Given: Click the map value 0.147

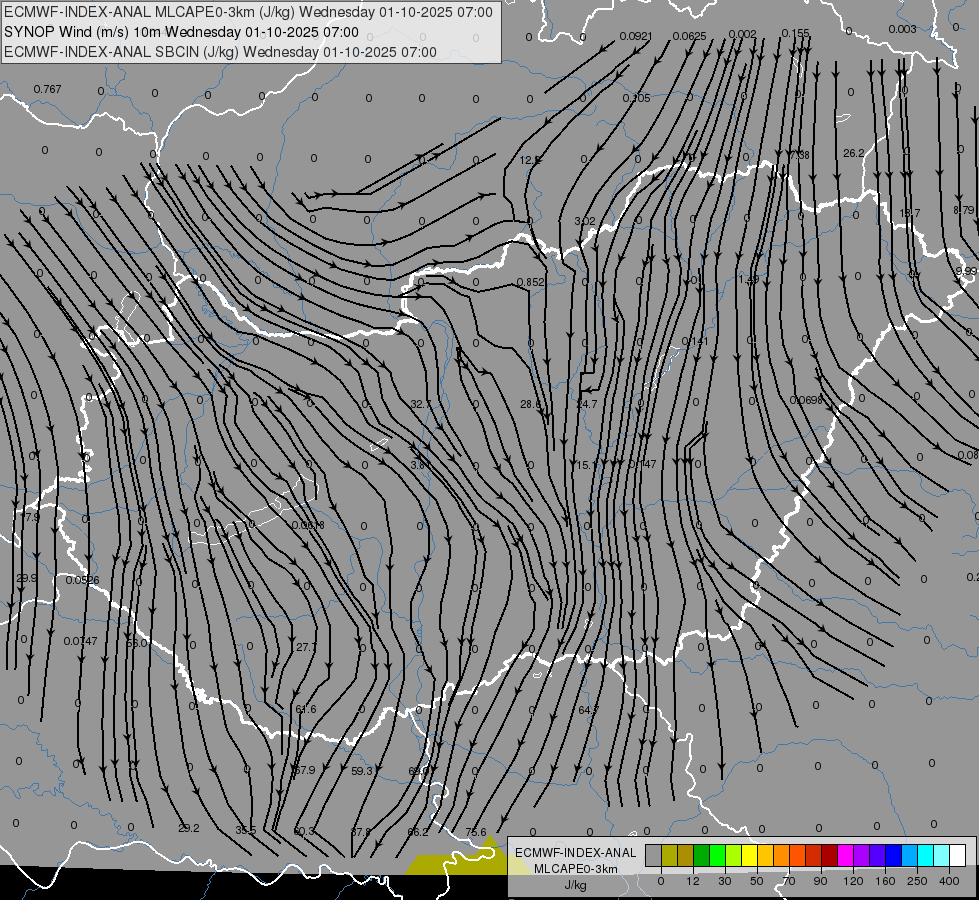Looking at the screenshot, I should (642, 464).
